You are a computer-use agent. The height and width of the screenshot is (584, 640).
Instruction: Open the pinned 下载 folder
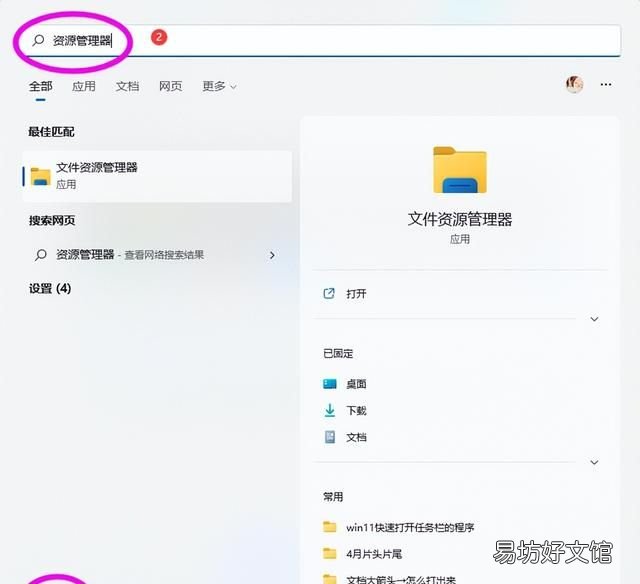pyautogui.click(x=356, y=411)
